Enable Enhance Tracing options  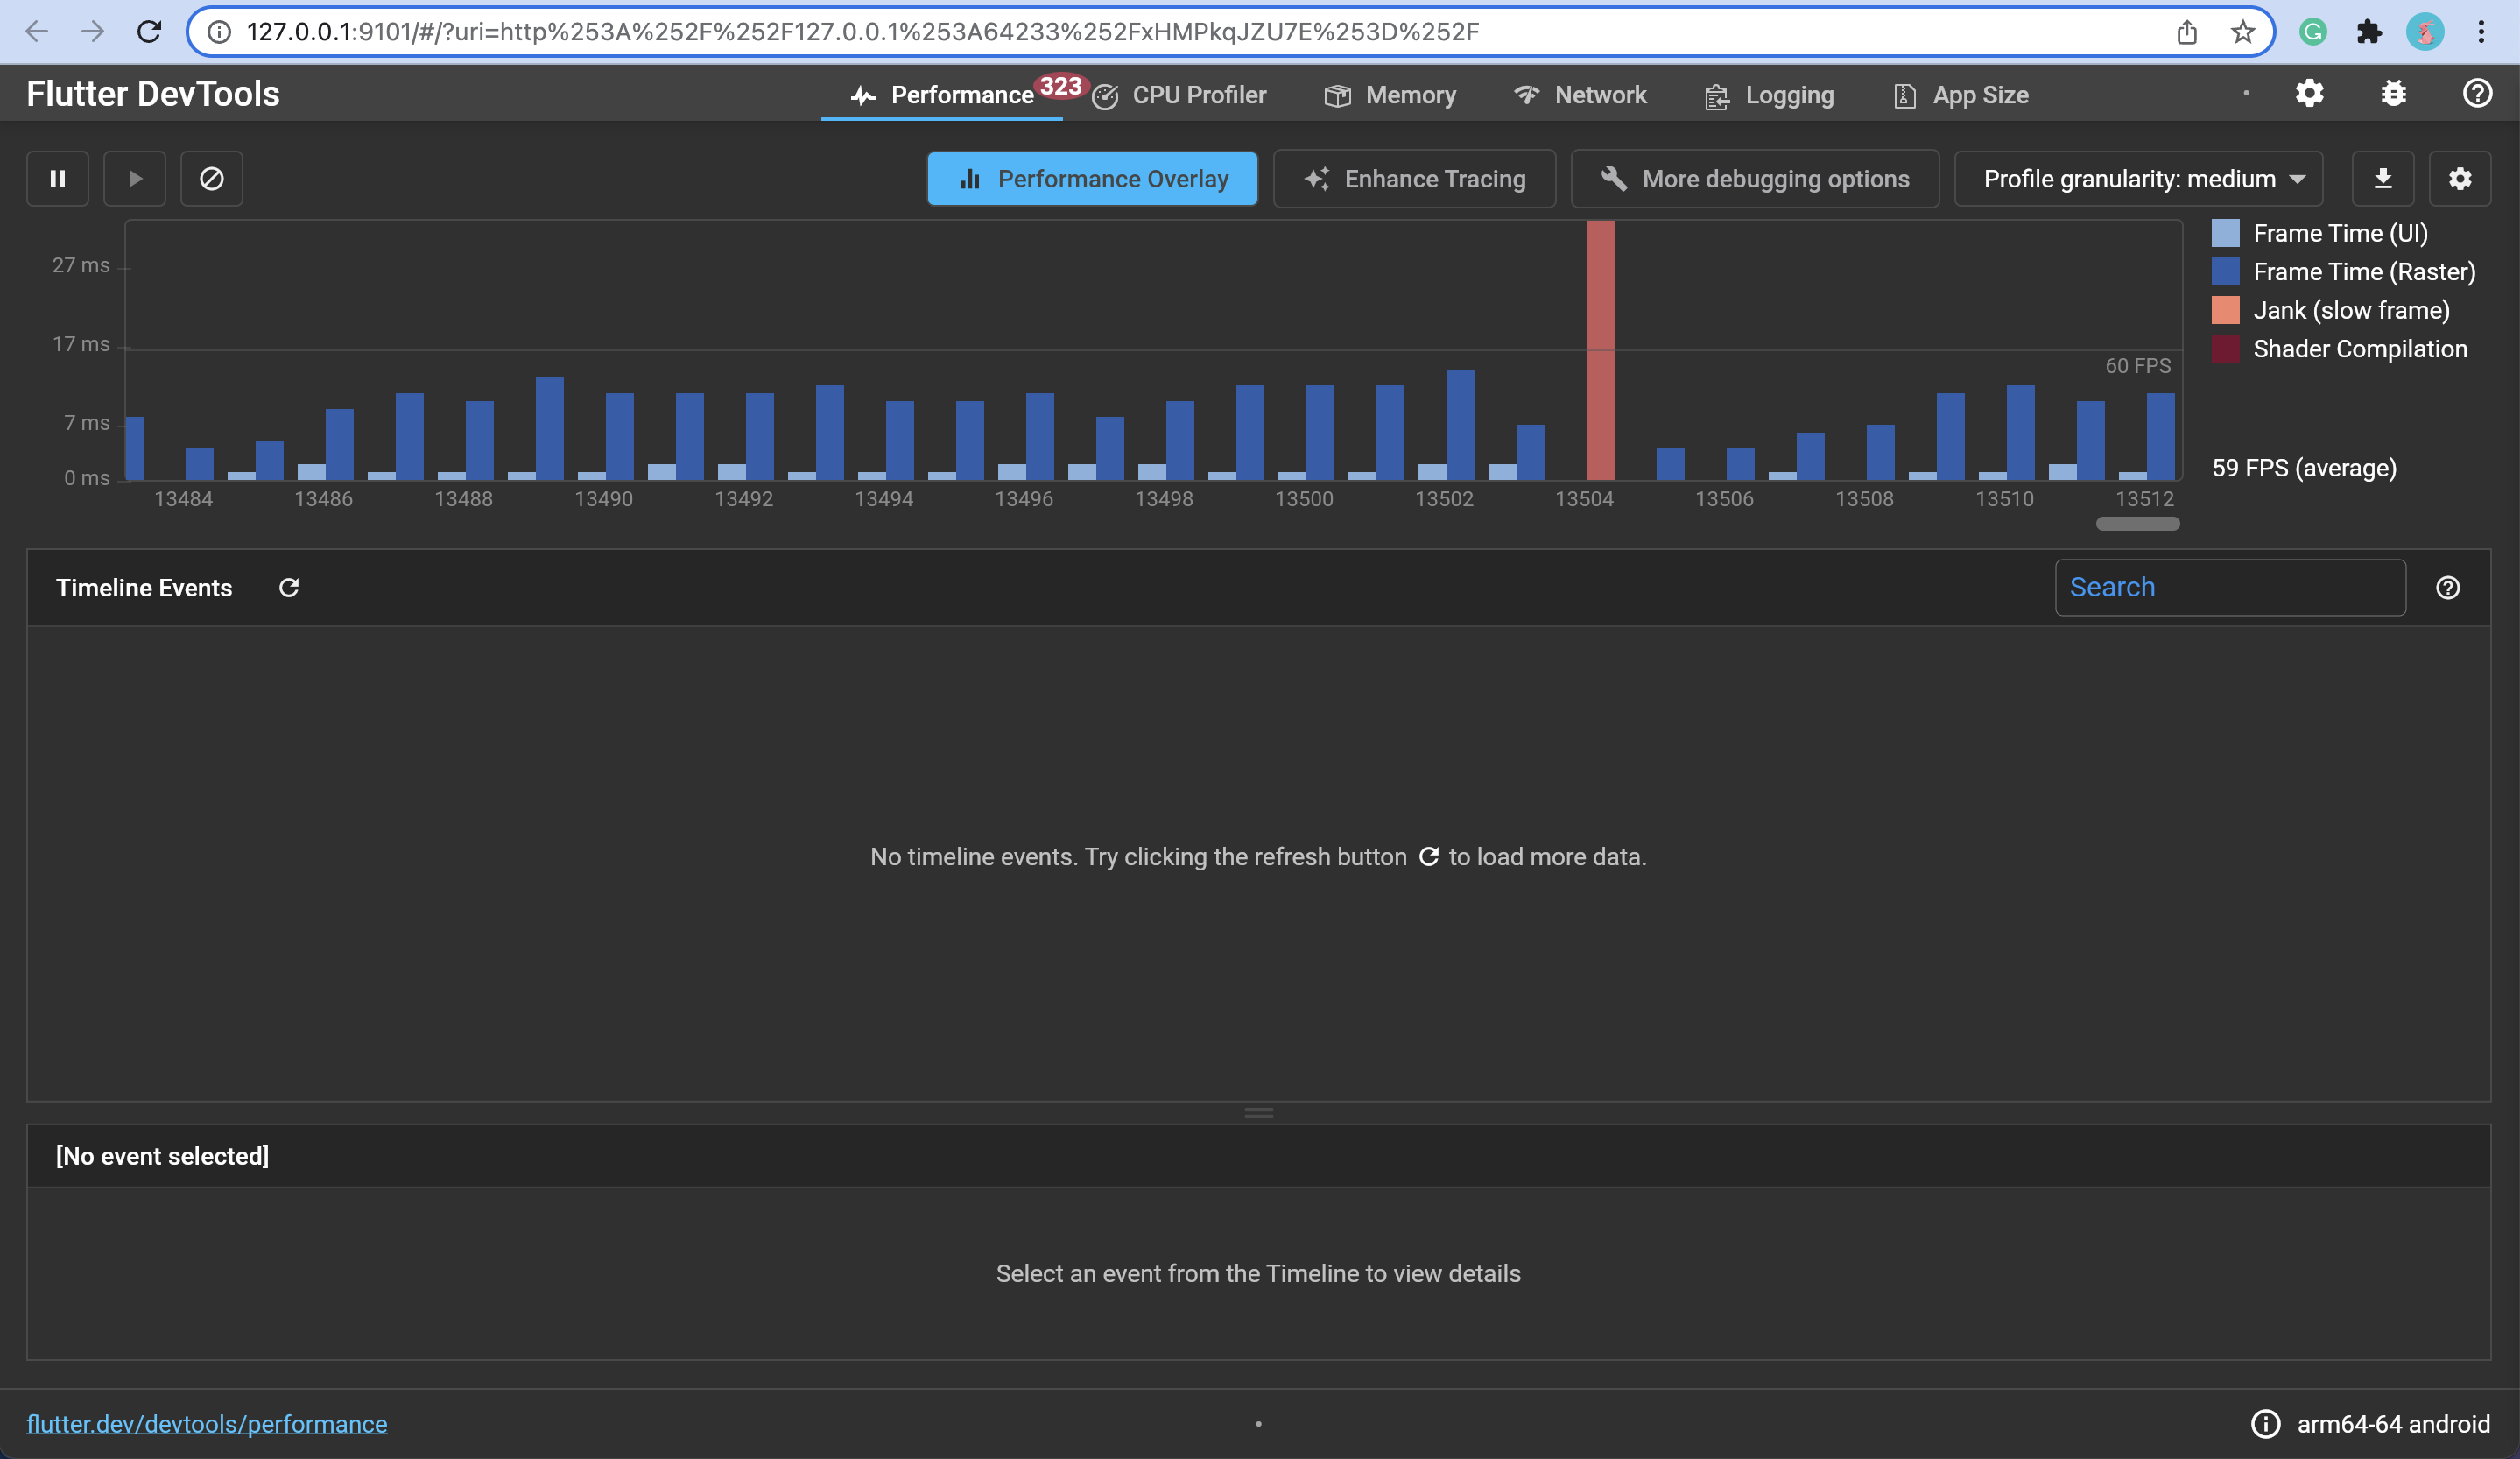[x=1414, y=178]
